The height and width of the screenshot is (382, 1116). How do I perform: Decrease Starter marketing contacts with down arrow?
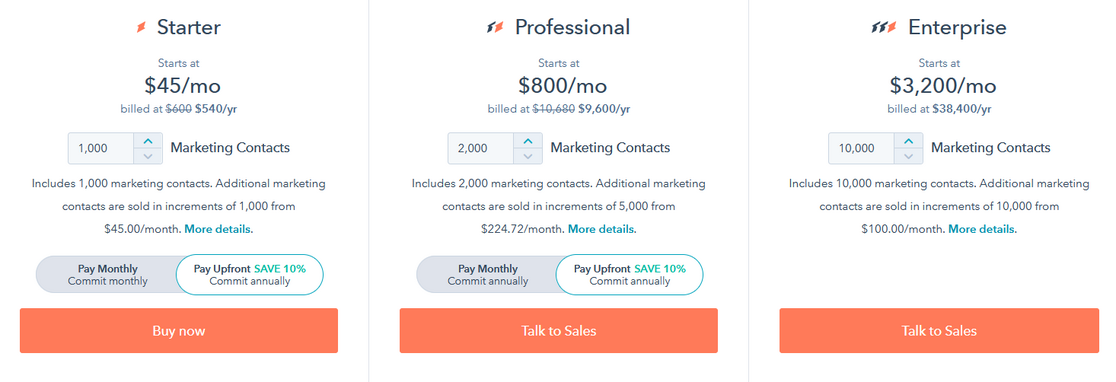[x=147, y=156]
